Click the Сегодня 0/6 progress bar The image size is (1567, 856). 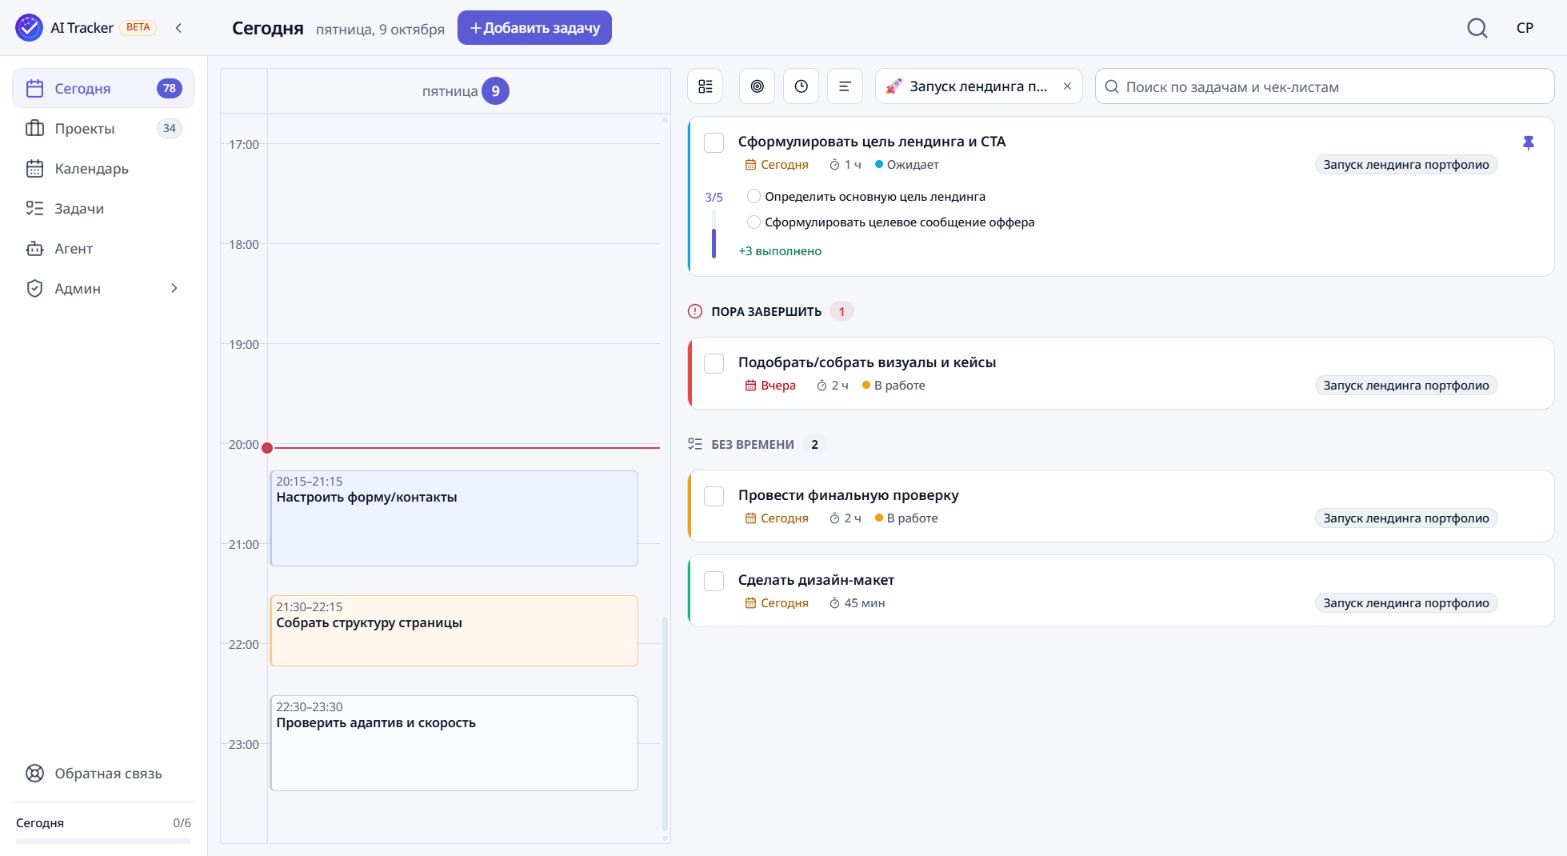pyautogui.click(x=103, y=841)
